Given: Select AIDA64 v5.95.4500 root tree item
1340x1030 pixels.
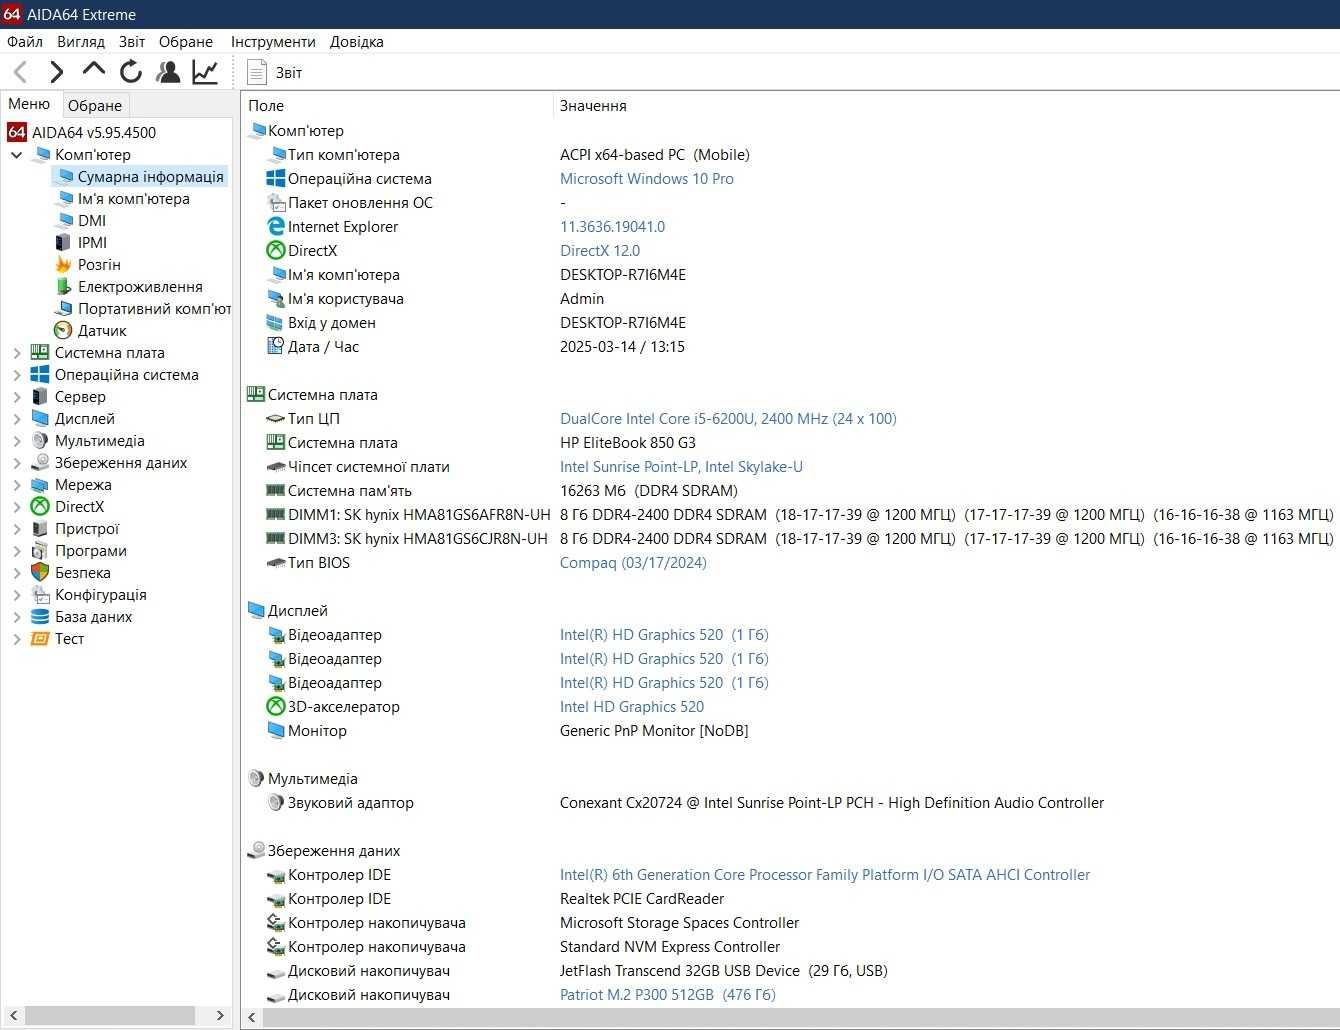Looking at the screenshot, I should click(93, 132).
